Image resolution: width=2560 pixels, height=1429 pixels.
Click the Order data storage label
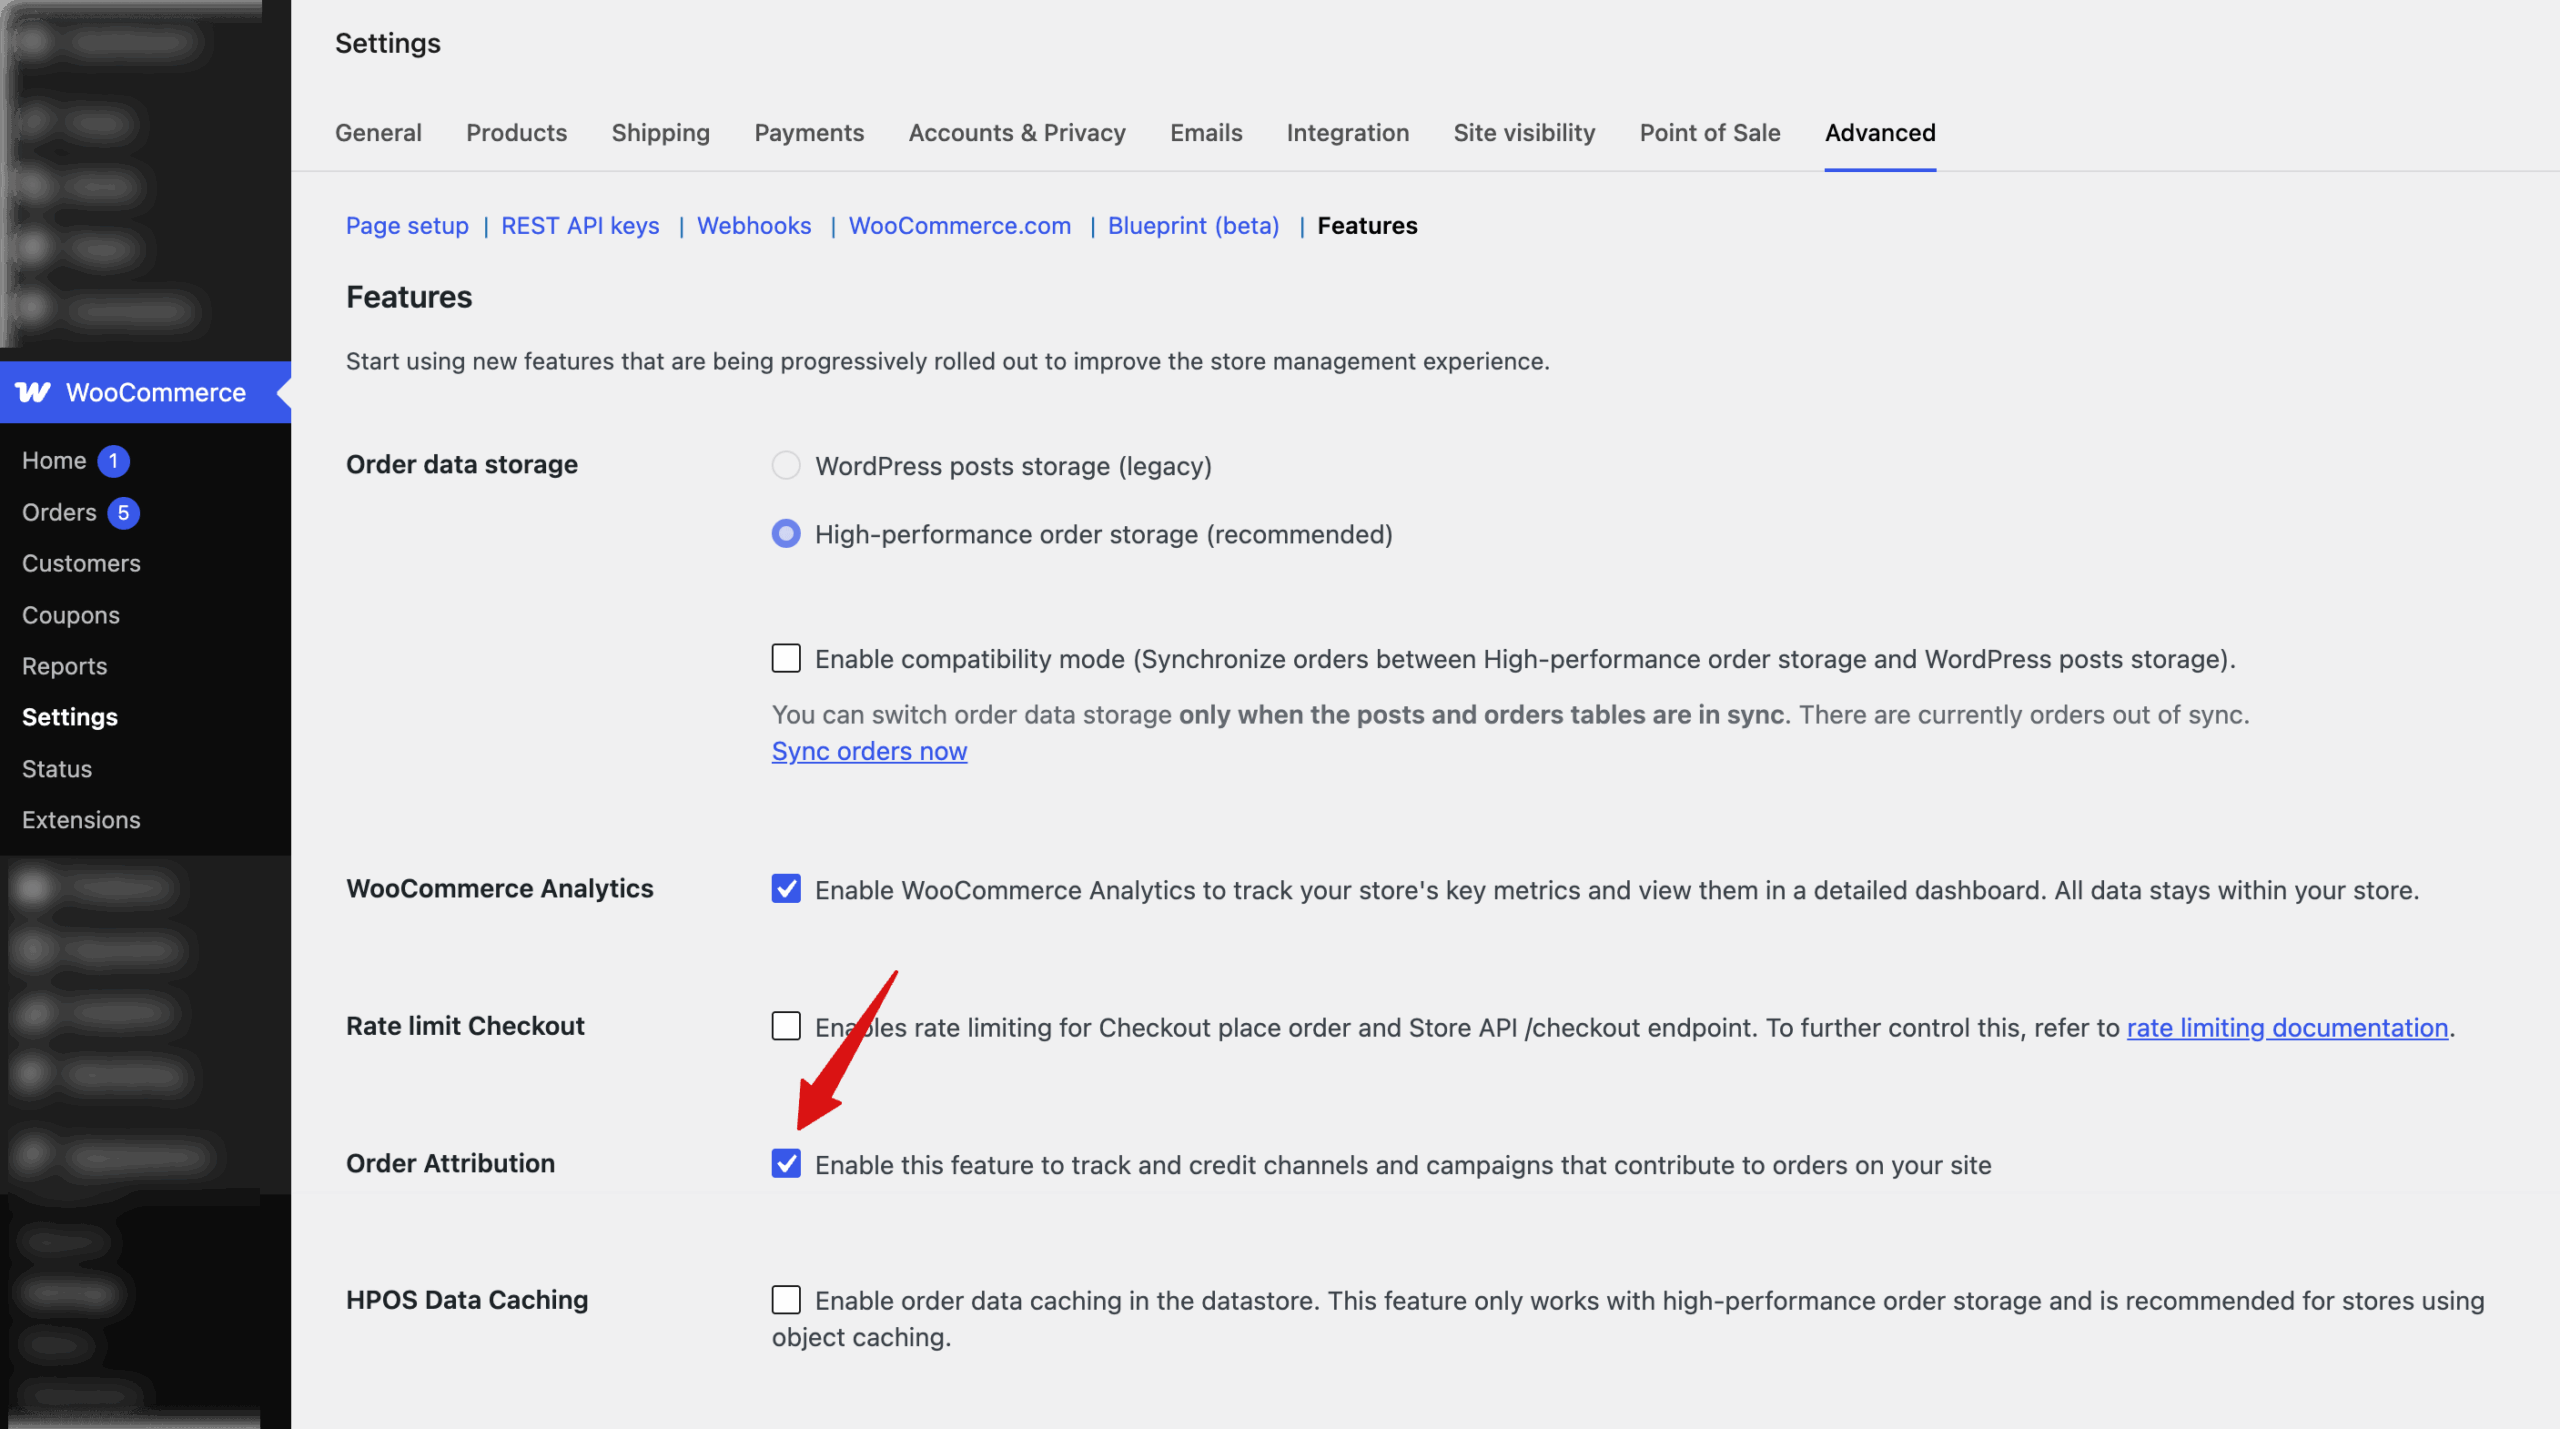[x=461, y=464]
